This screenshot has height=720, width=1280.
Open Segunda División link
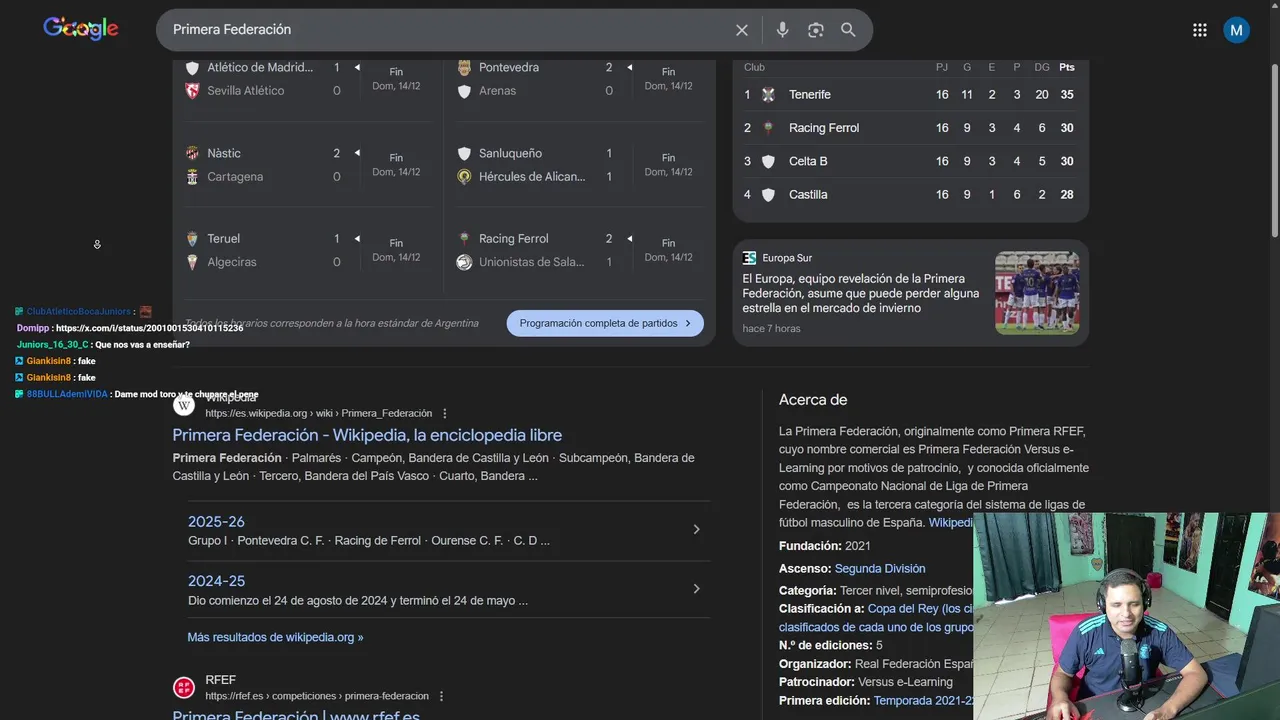880,569
